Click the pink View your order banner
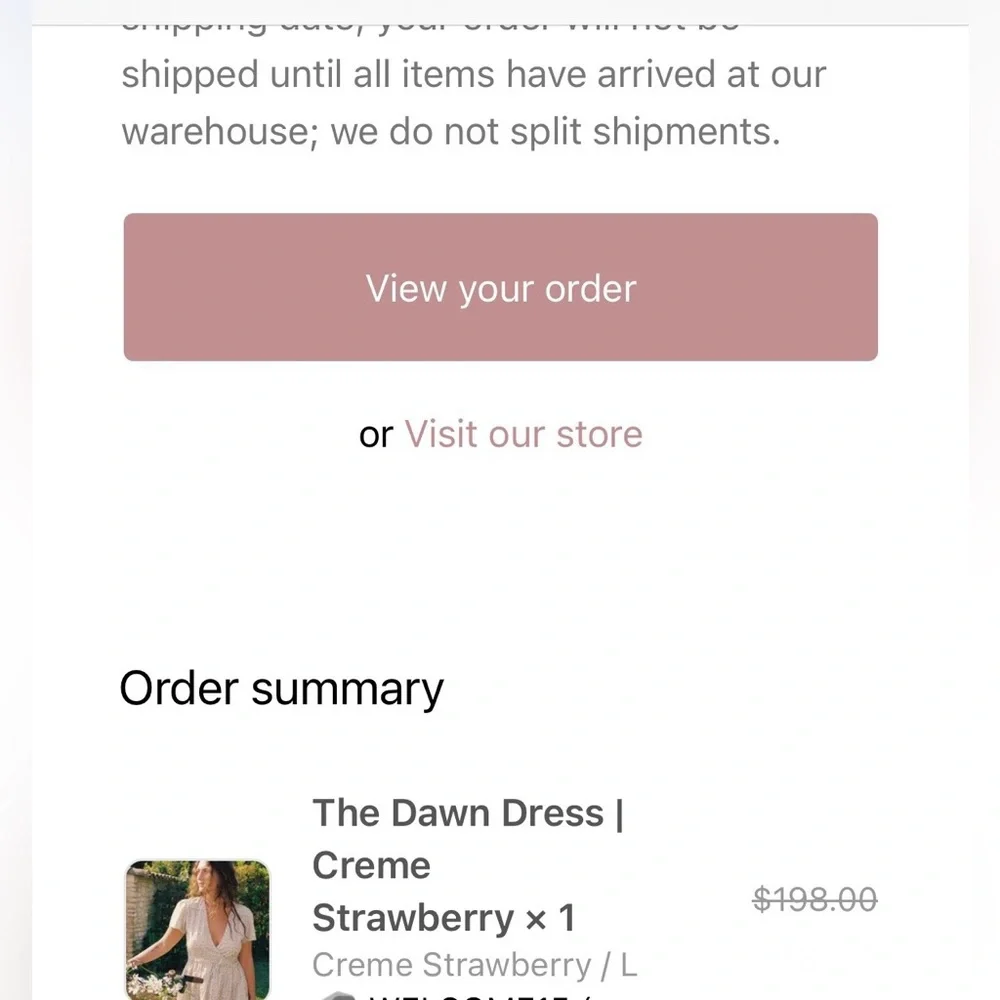Screen dimensions: 1000x1000 [500, 287]
